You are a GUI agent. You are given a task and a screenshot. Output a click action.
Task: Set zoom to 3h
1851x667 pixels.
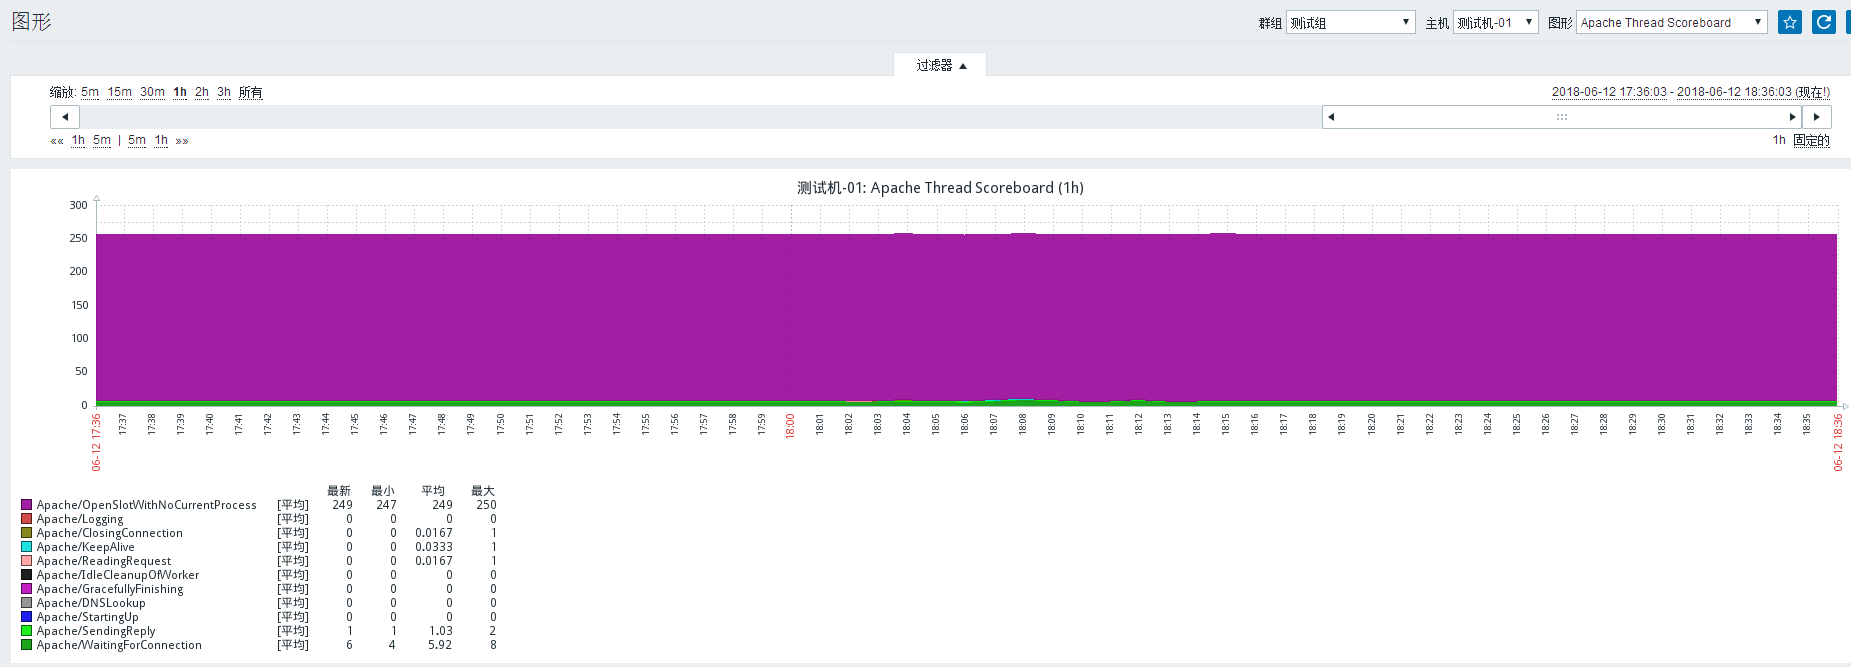pyautogui.click(x=224, y=92)
